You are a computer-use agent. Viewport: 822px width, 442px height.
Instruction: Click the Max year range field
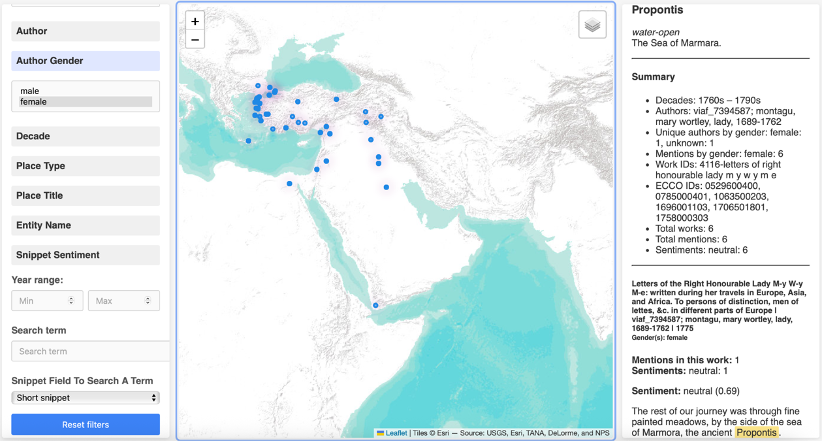pos(123,300)
